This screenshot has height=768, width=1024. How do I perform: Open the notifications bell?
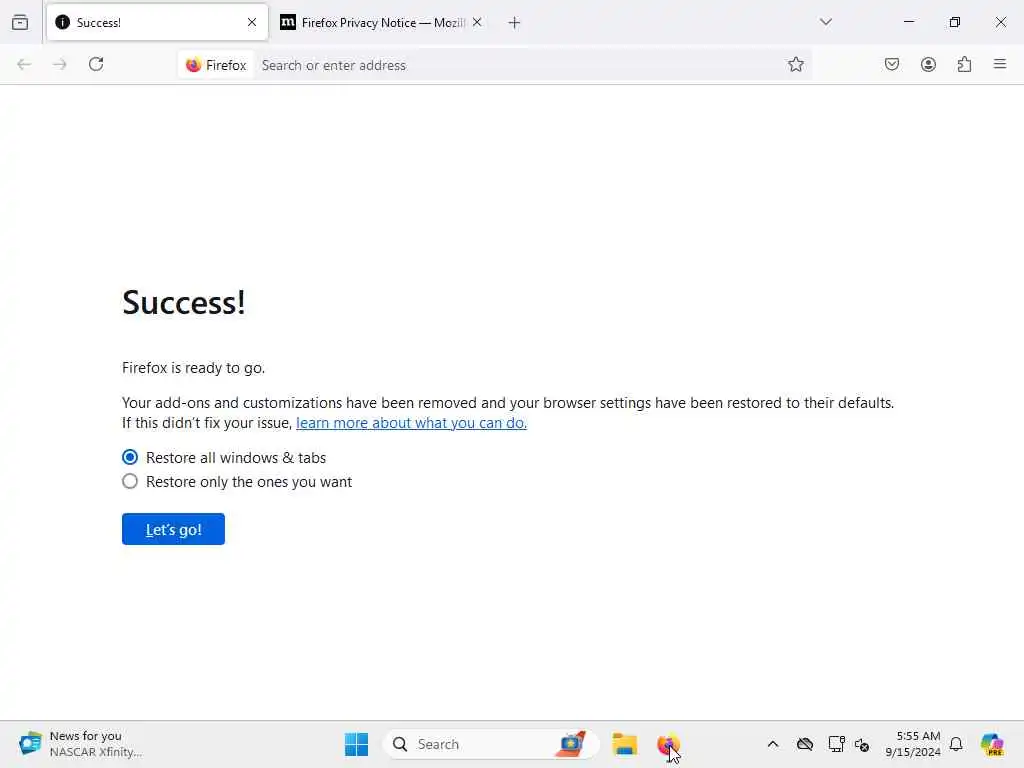[956, 744]
